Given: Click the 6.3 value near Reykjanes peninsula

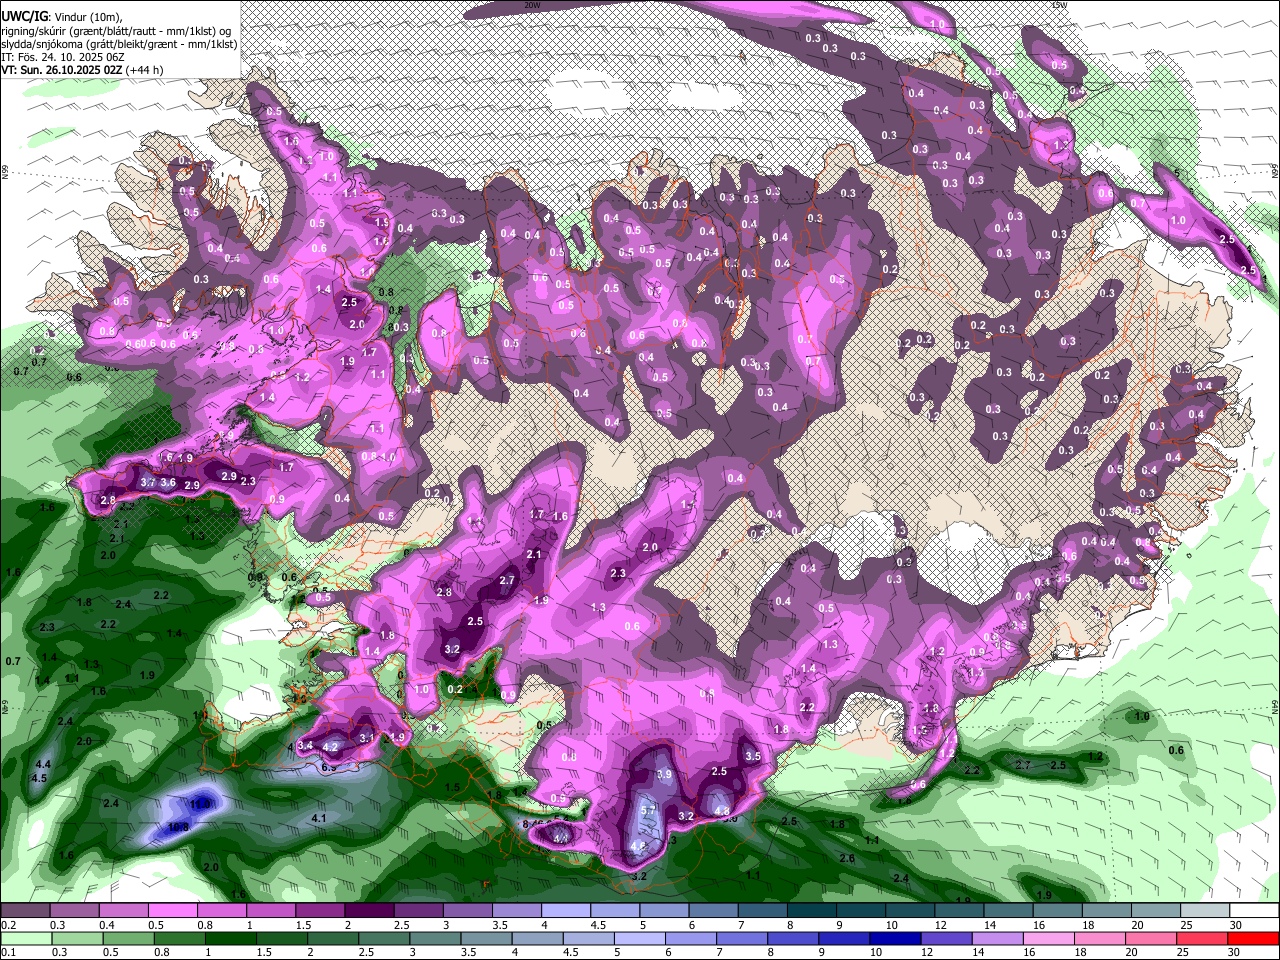Looking at the screenshot, I should [x=328, y=767].
